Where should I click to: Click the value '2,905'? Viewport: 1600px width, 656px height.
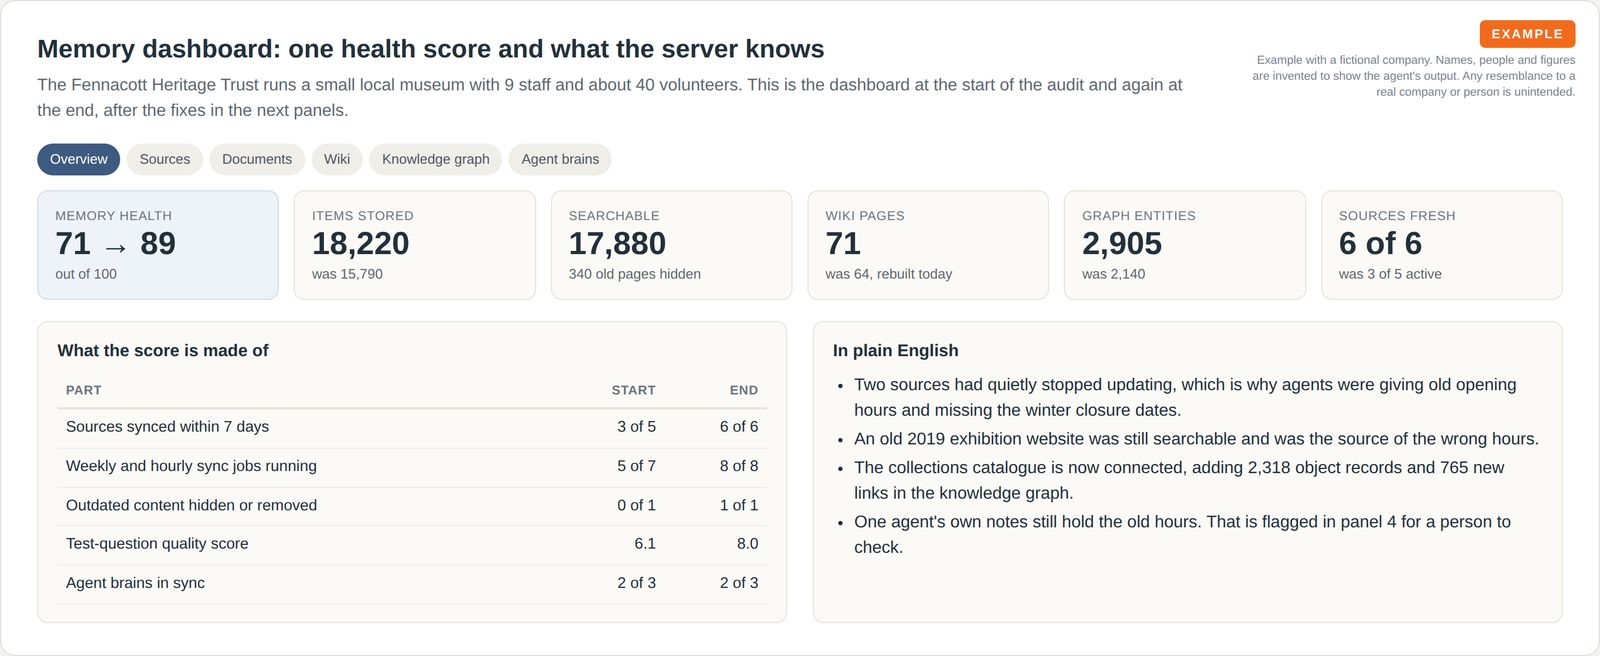coord(1122,243)
